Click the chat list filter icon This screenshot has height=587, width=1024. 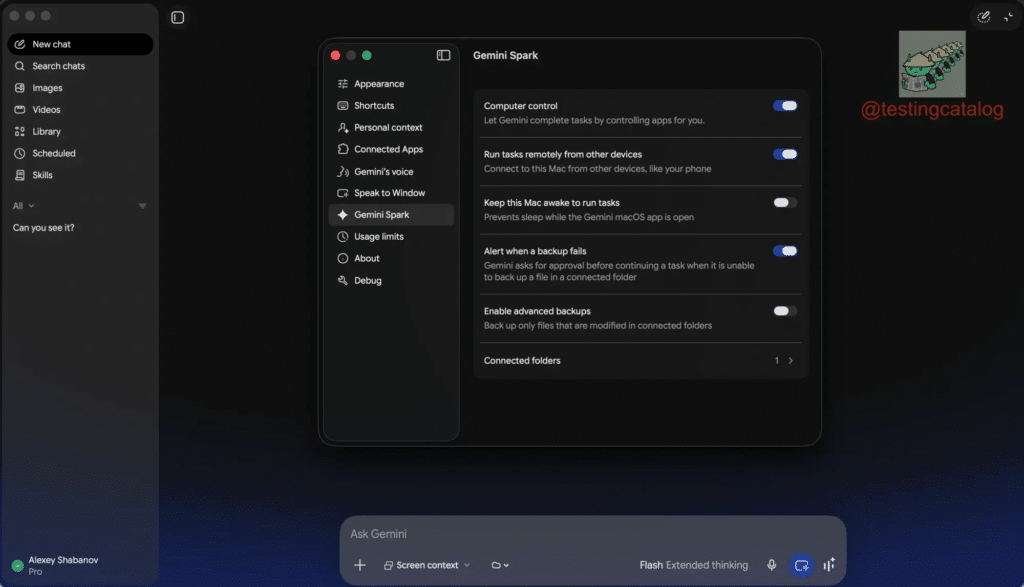click(142, 206)
